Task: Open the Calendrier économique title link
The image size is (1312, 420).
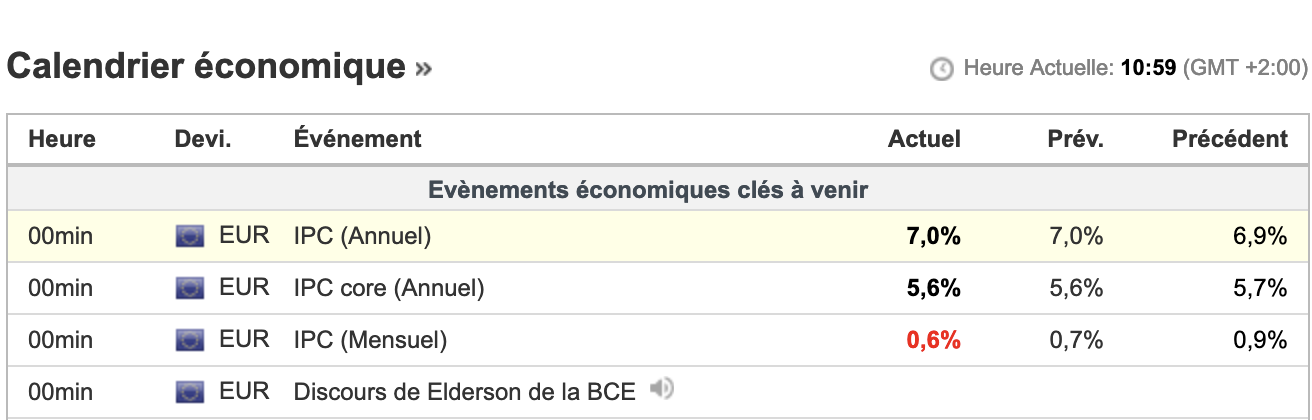Action: click(x=205, y=66)
